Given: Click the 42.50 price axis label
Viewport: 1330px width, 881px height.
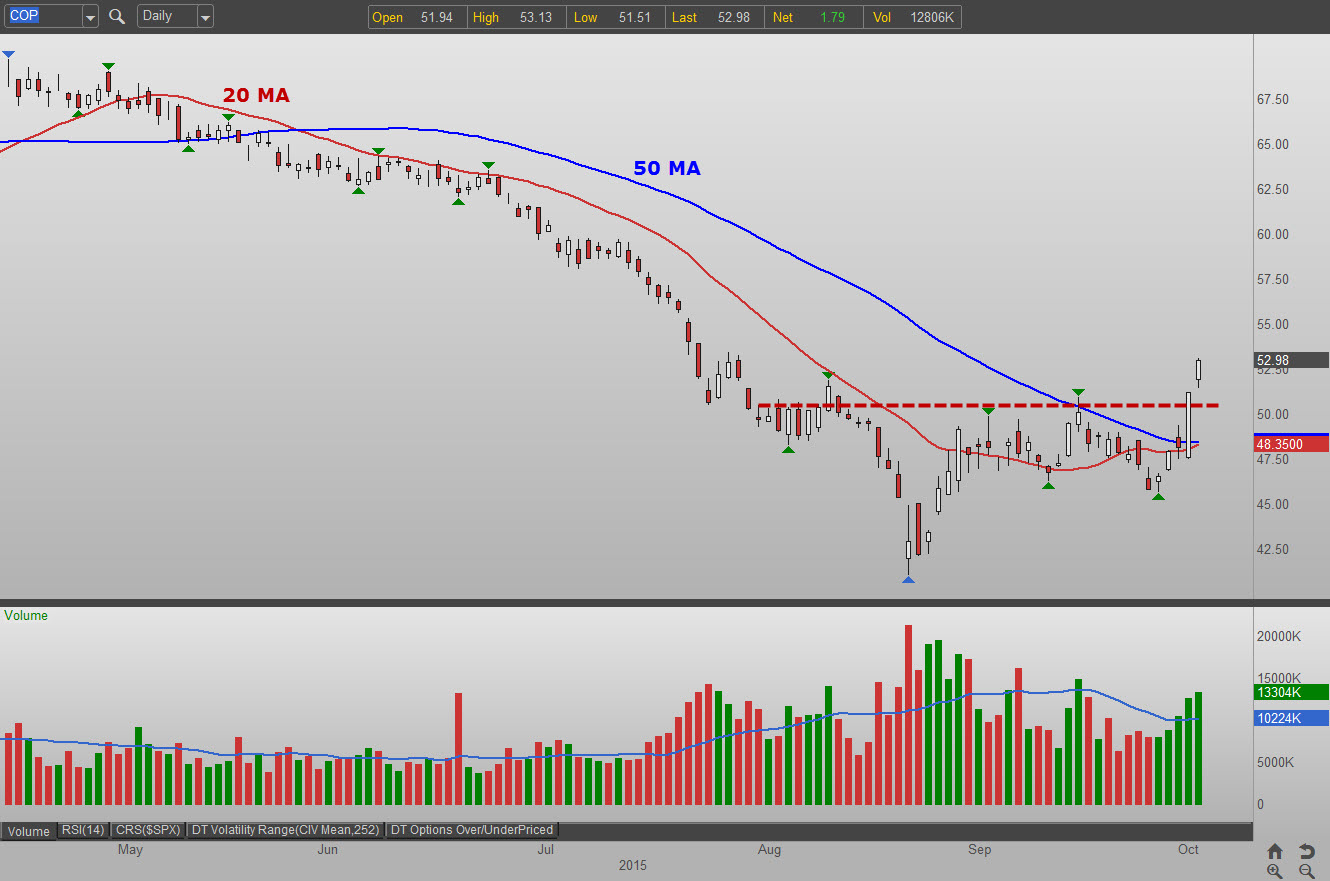Looking at the screenshot, I should click(1272, 549).
